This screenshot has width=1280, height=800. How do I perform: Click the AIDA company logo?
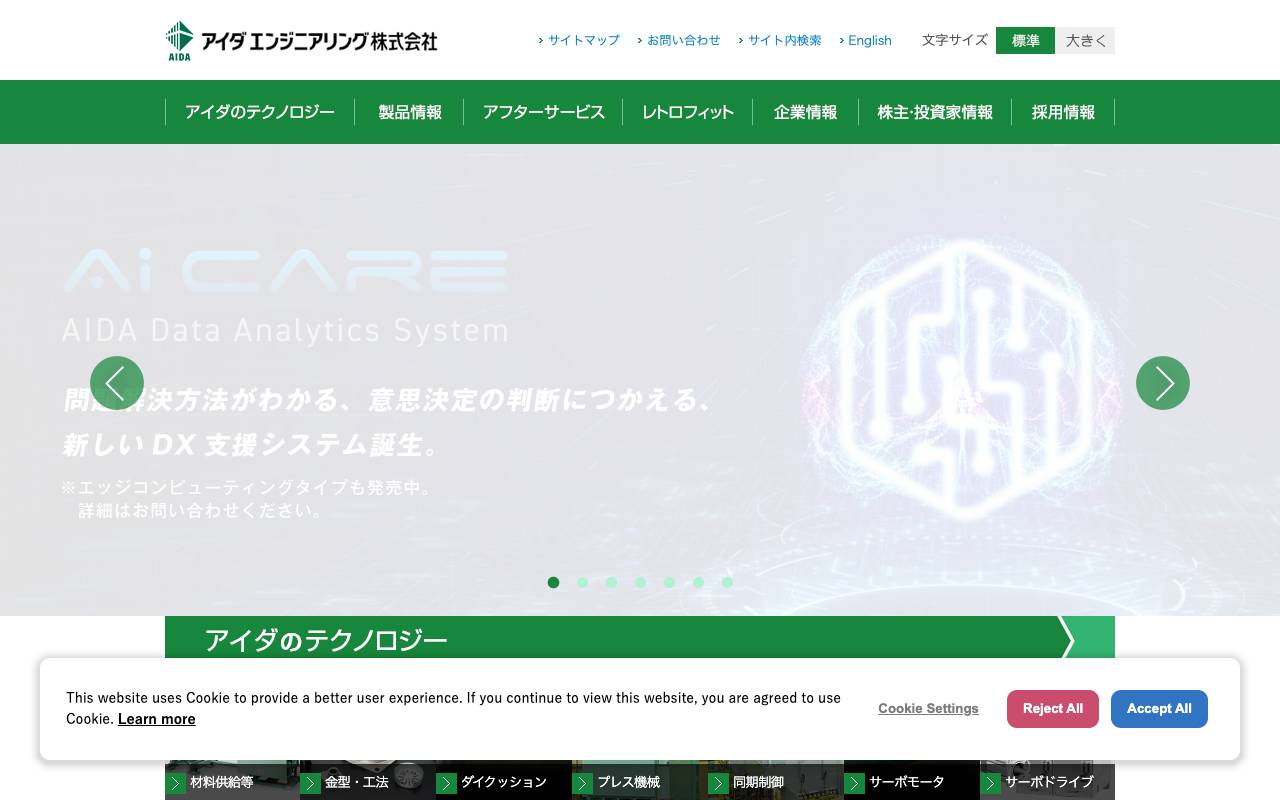pyautogui.click(x=300, y=40)
